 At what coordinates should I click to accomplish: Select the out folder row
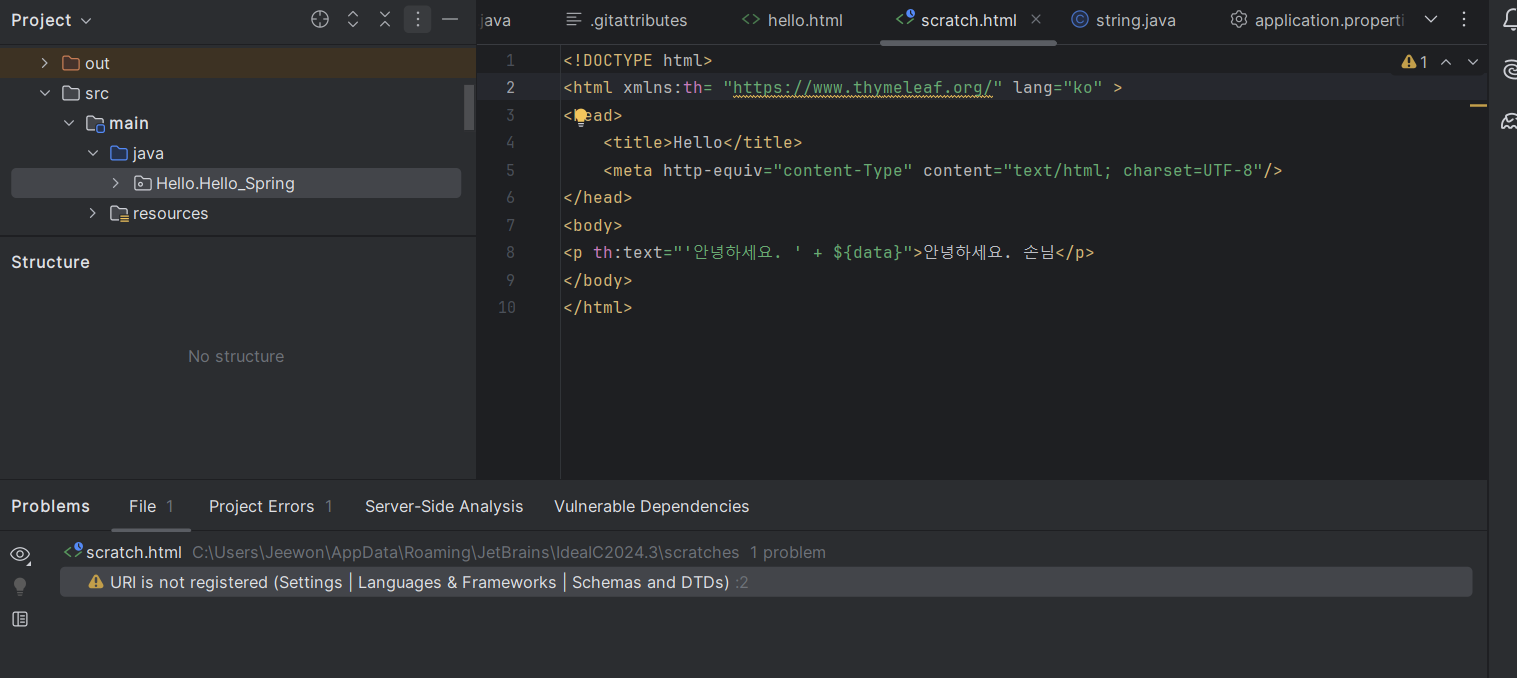(x=236, y=63)
